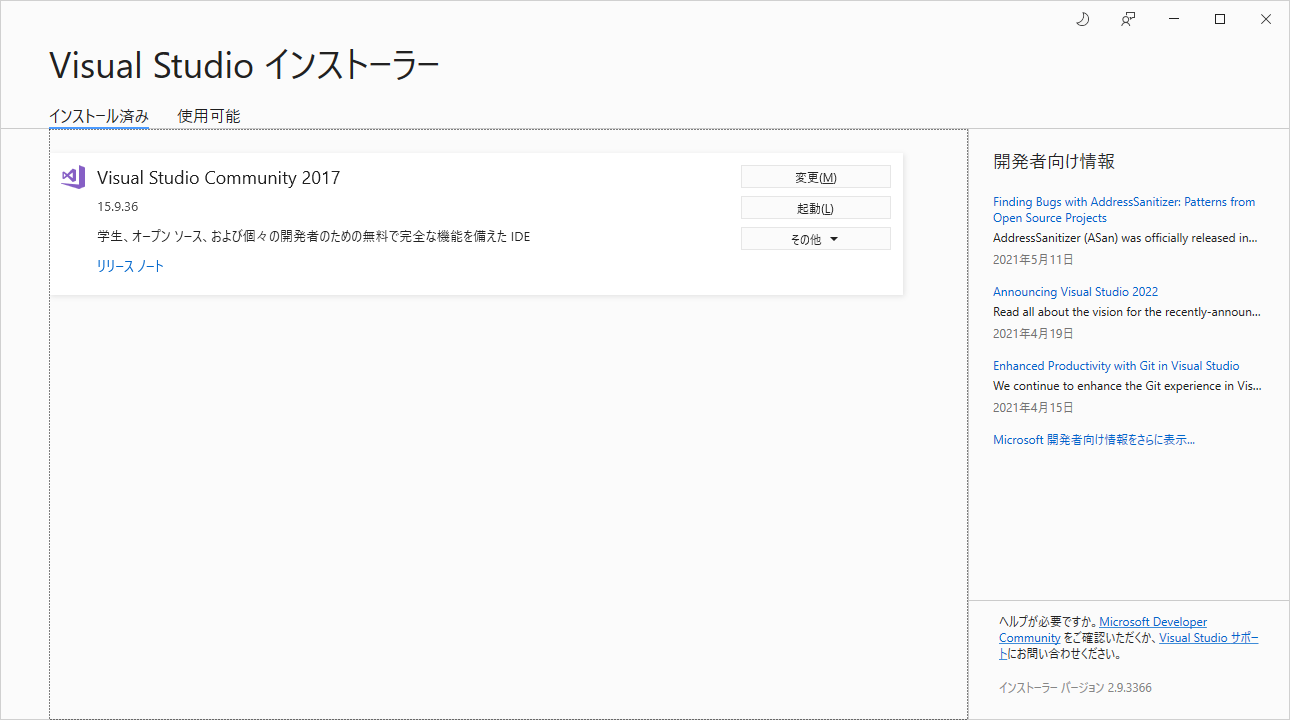Visit the Microsoft Developer Community link

[1152, 621]
